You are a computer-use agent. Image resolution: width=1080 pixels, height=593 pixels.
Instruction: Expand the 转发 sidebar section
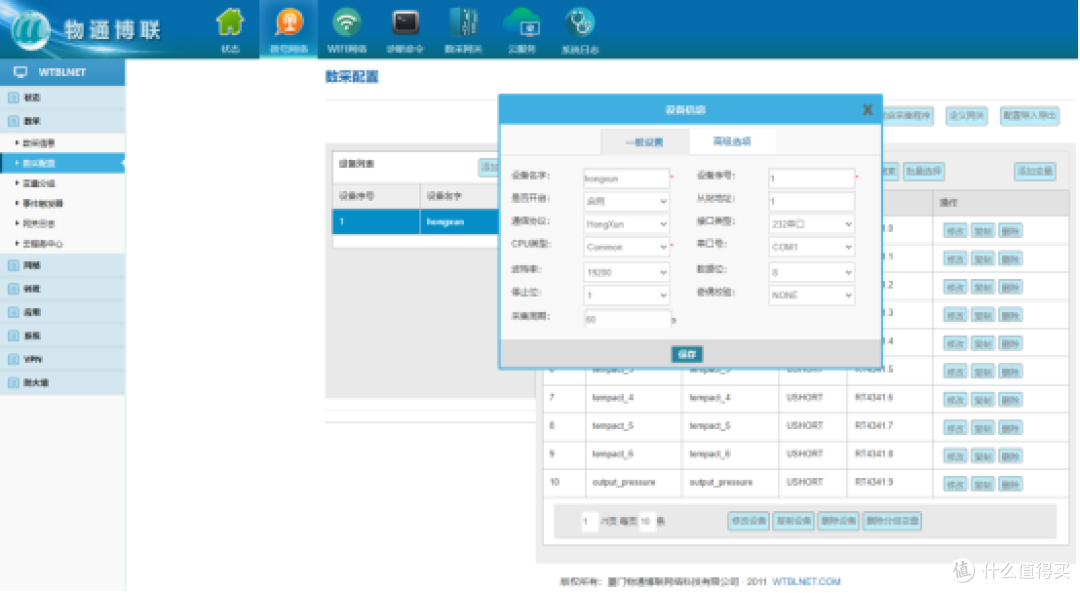coord(63,289)
